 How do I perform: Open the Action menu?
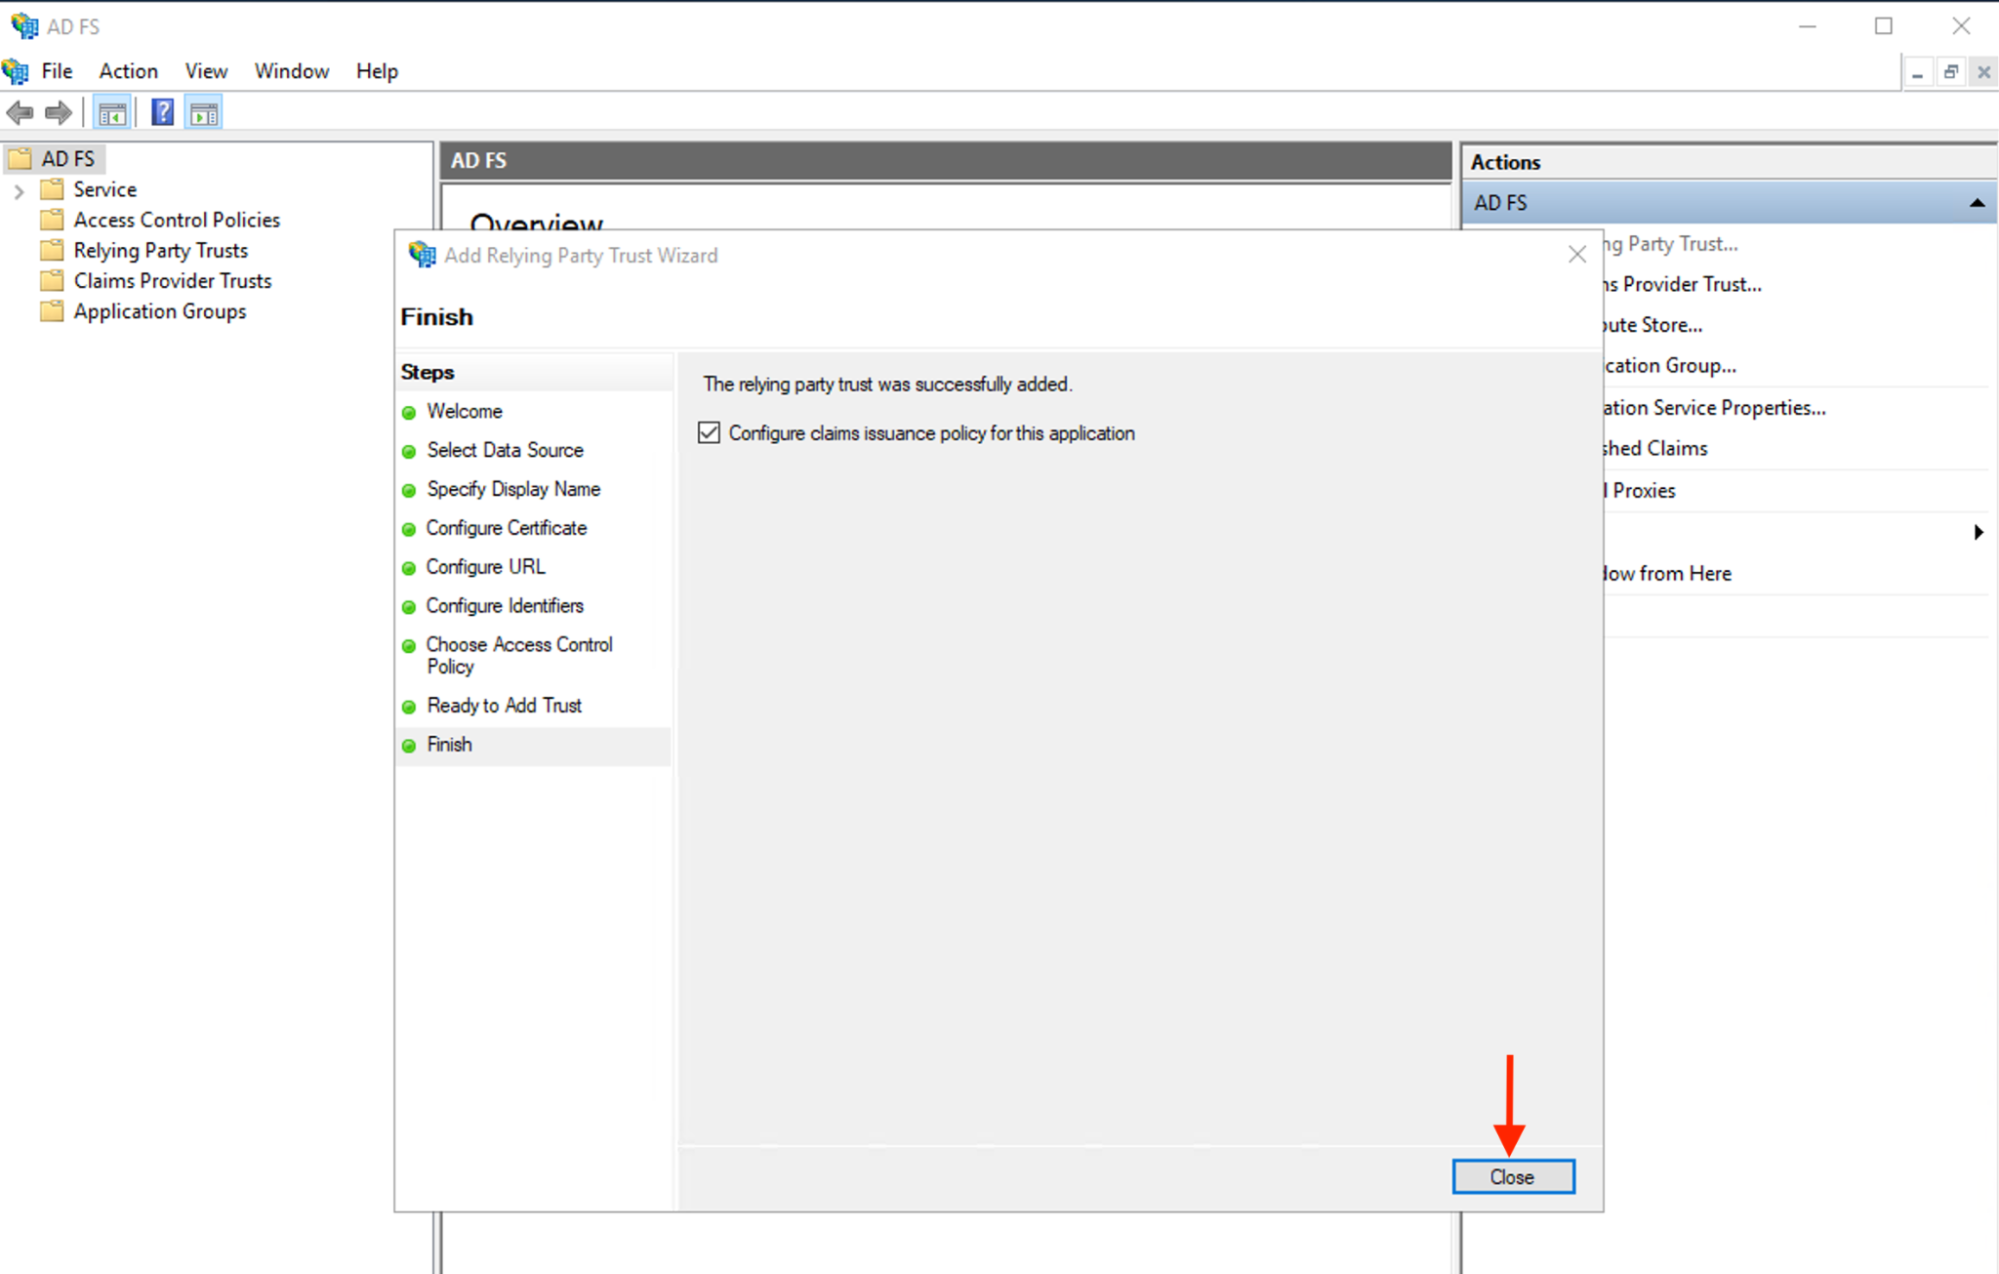(x=128, y=71)
